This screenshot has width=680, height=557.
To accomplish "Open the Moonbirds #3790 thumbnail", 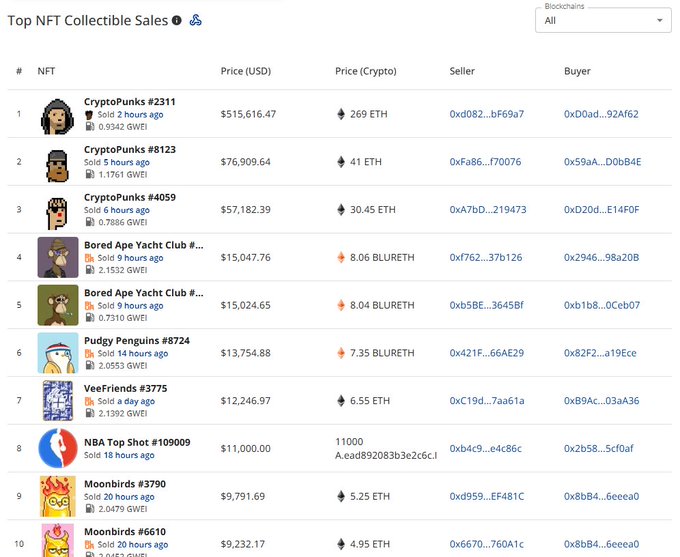I will click(58, 496).
